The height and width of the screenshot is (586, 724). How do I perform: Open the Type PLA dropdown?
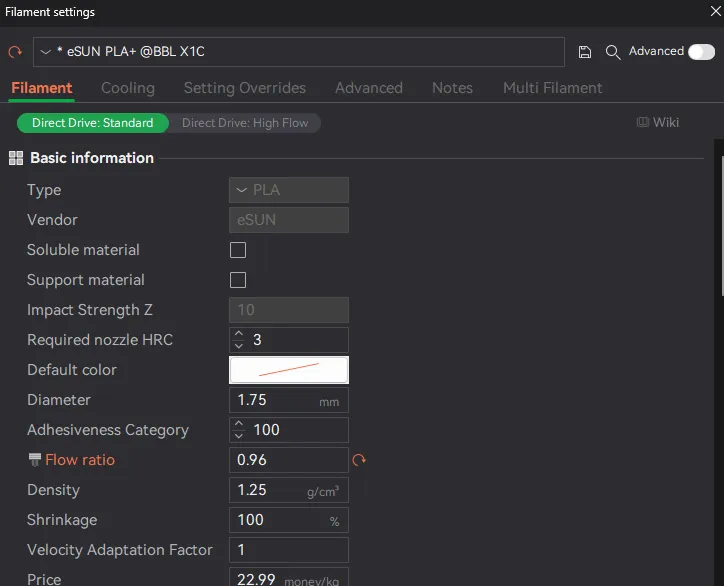click(289, 190)
